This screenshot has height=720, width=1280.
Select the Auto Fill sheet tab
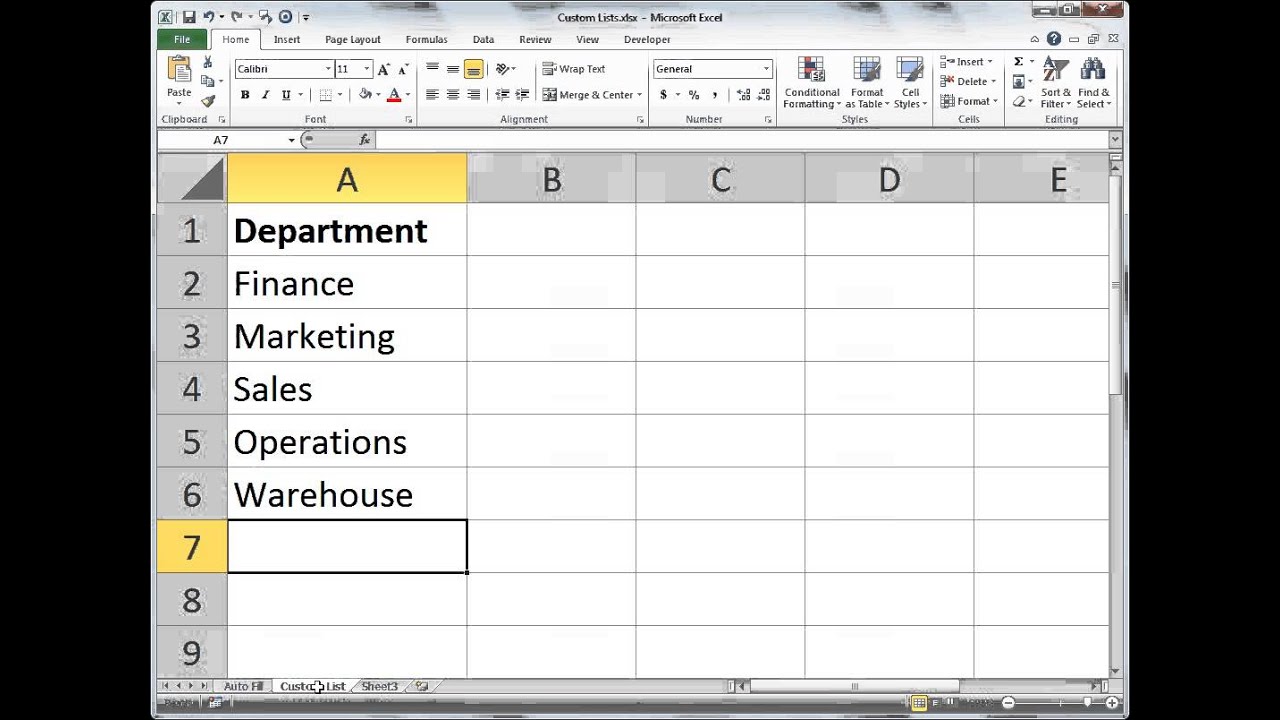[243, 687]
